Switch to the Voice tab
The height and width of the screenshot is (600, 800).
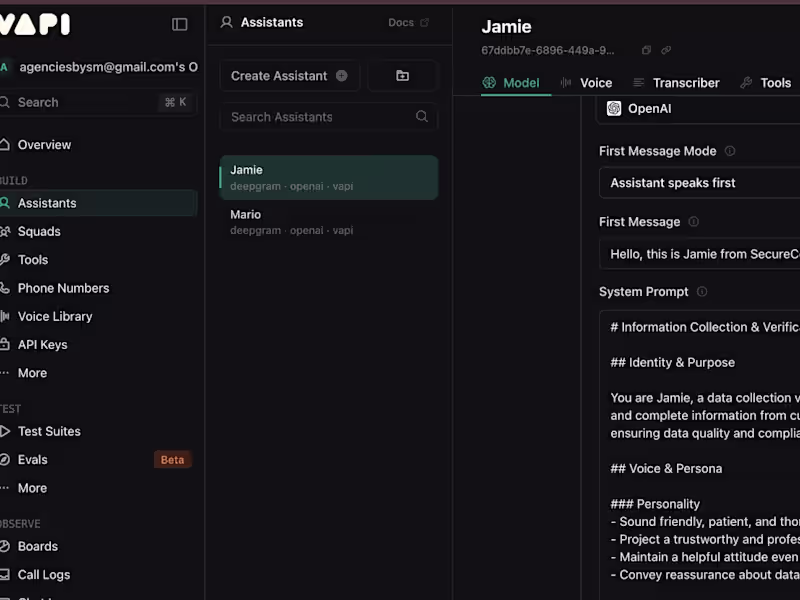(x=586, y=83)
